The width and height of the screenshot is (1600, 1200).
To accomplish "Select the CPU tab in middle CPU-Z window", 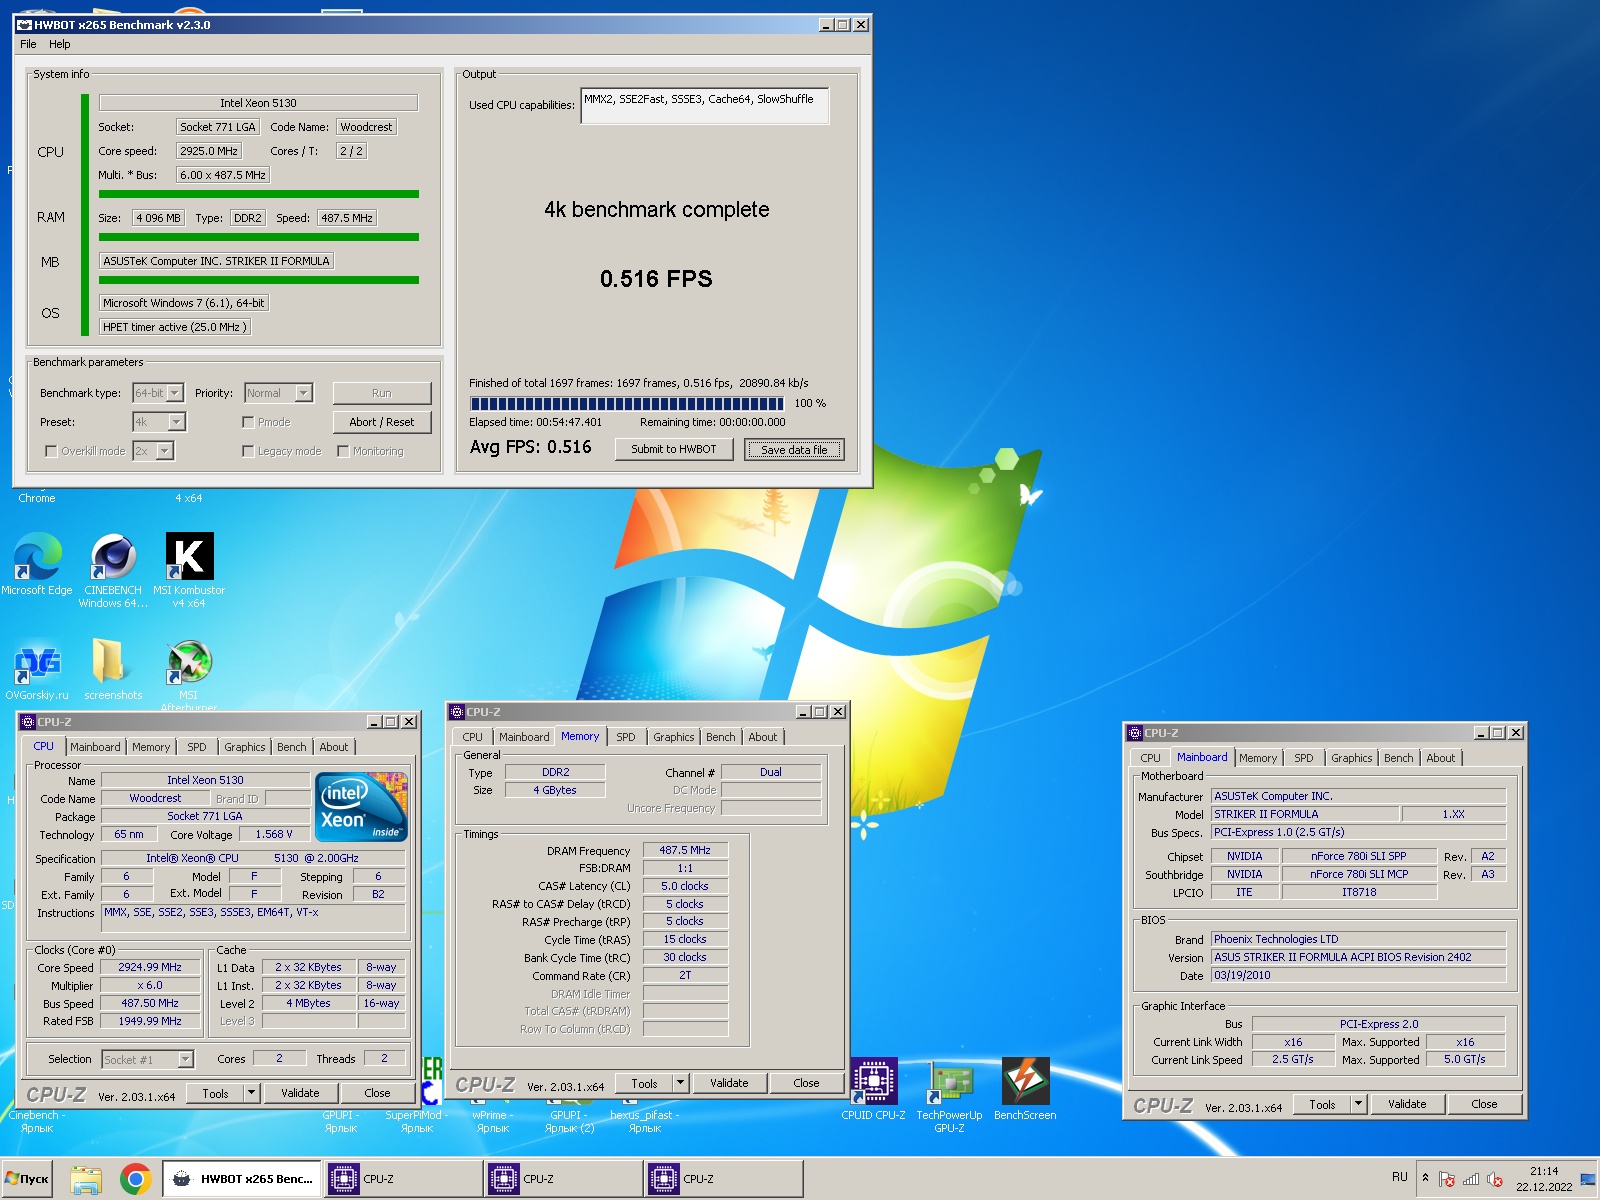I will click(472, 737).
